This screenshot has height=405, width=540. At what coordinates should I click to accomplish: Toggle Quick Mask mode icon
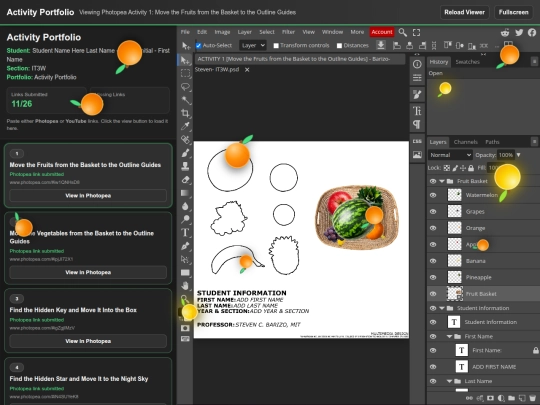pos(185,328)
